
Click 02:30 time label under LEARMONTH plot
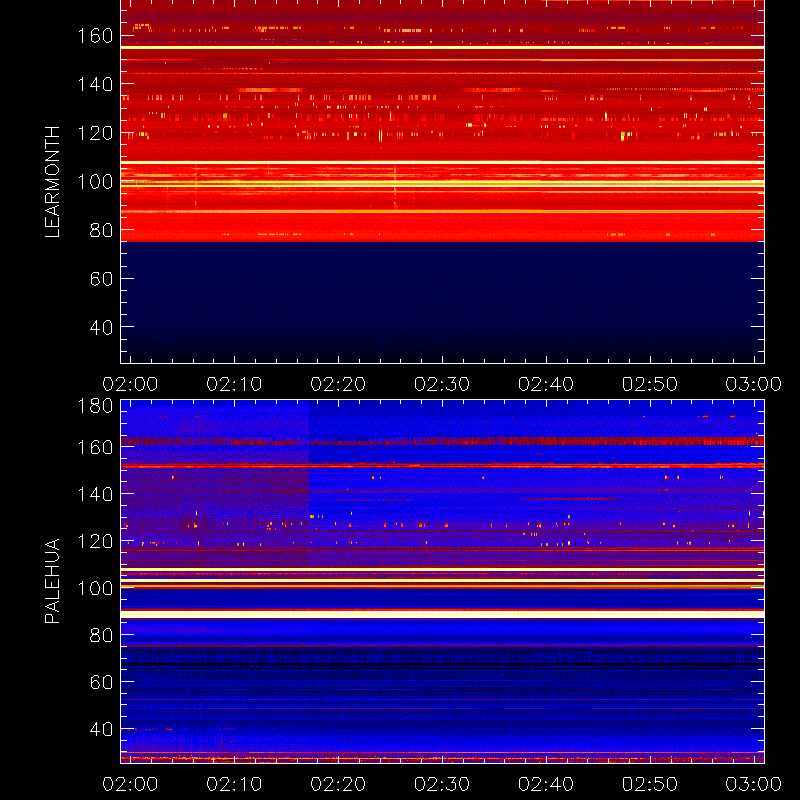[x=442, y=384]
